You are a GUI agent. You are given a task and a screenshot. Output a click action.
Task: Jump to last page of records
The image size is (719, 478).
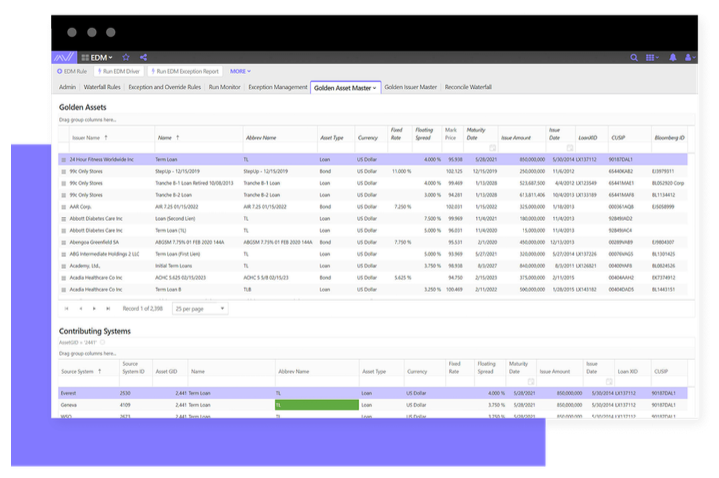(x=108, y=309)
